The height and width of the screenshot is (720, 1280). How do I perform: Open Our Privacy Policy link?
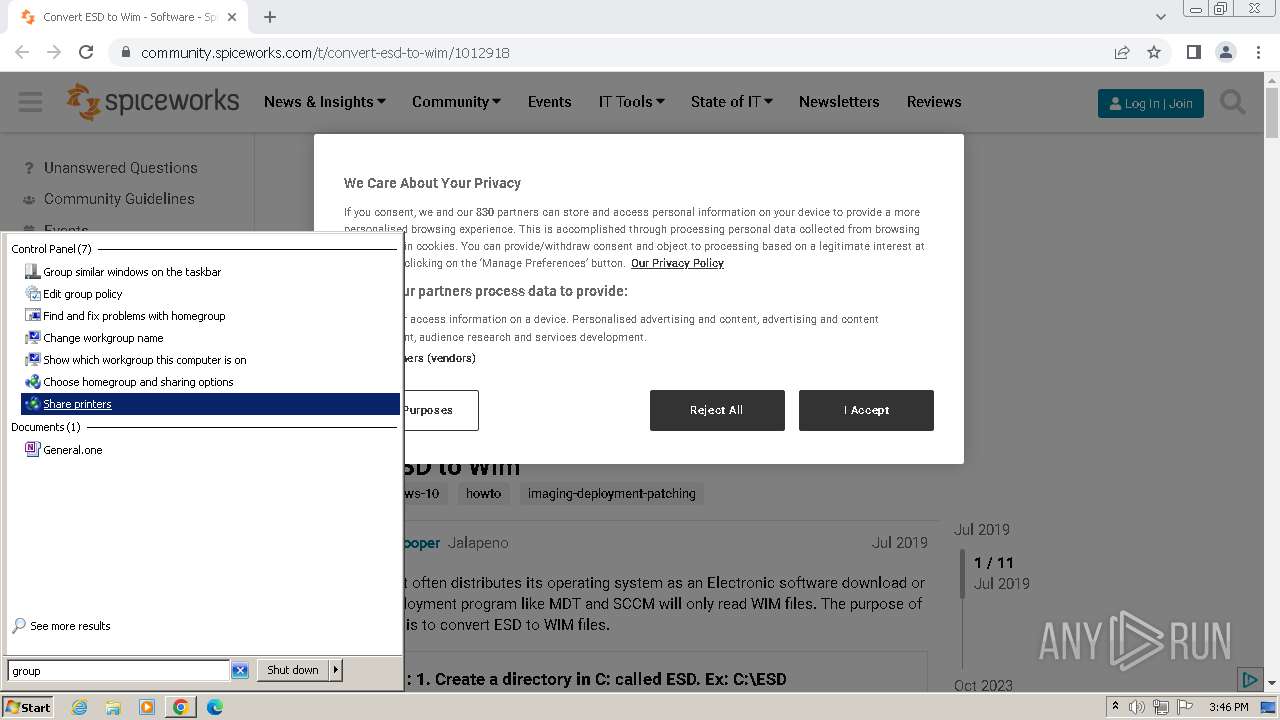677,263
